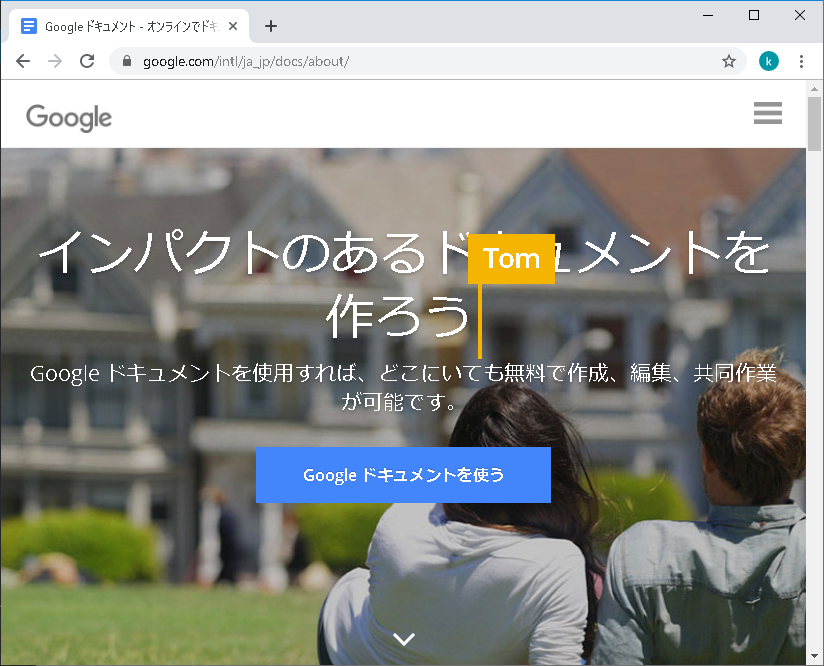Bookmark this page with the star icon
824x666 pixels.
[x=729, y=61]
